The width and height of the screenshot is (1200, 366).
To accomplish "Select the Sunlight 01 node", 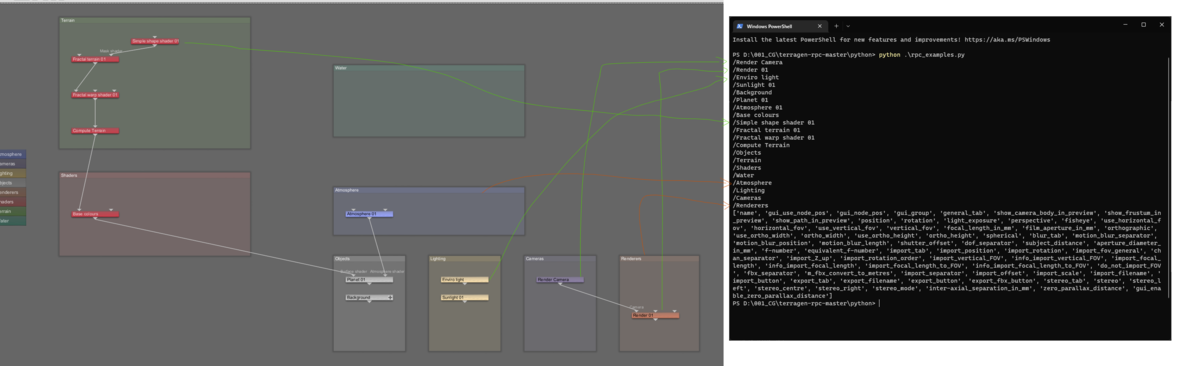I will click(x=464, y=297).
